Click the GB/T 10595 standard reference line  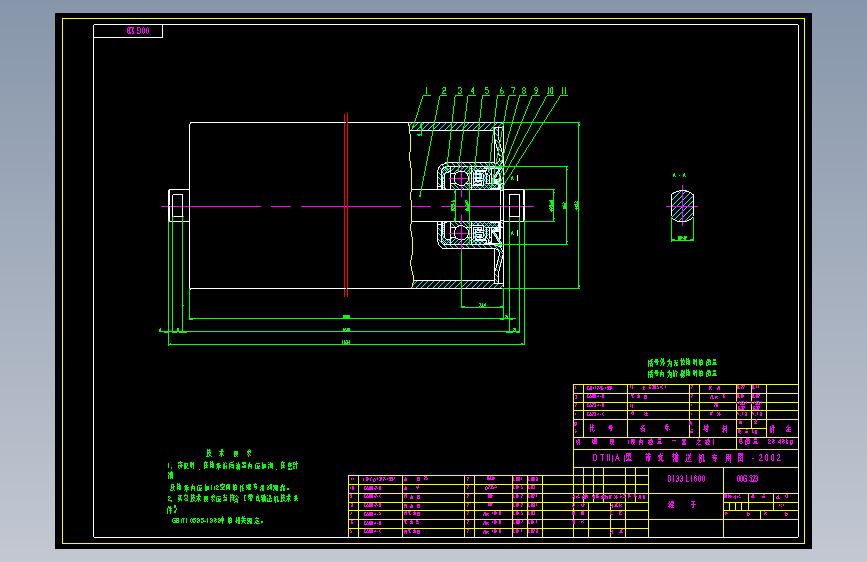(x=218, y=521)
